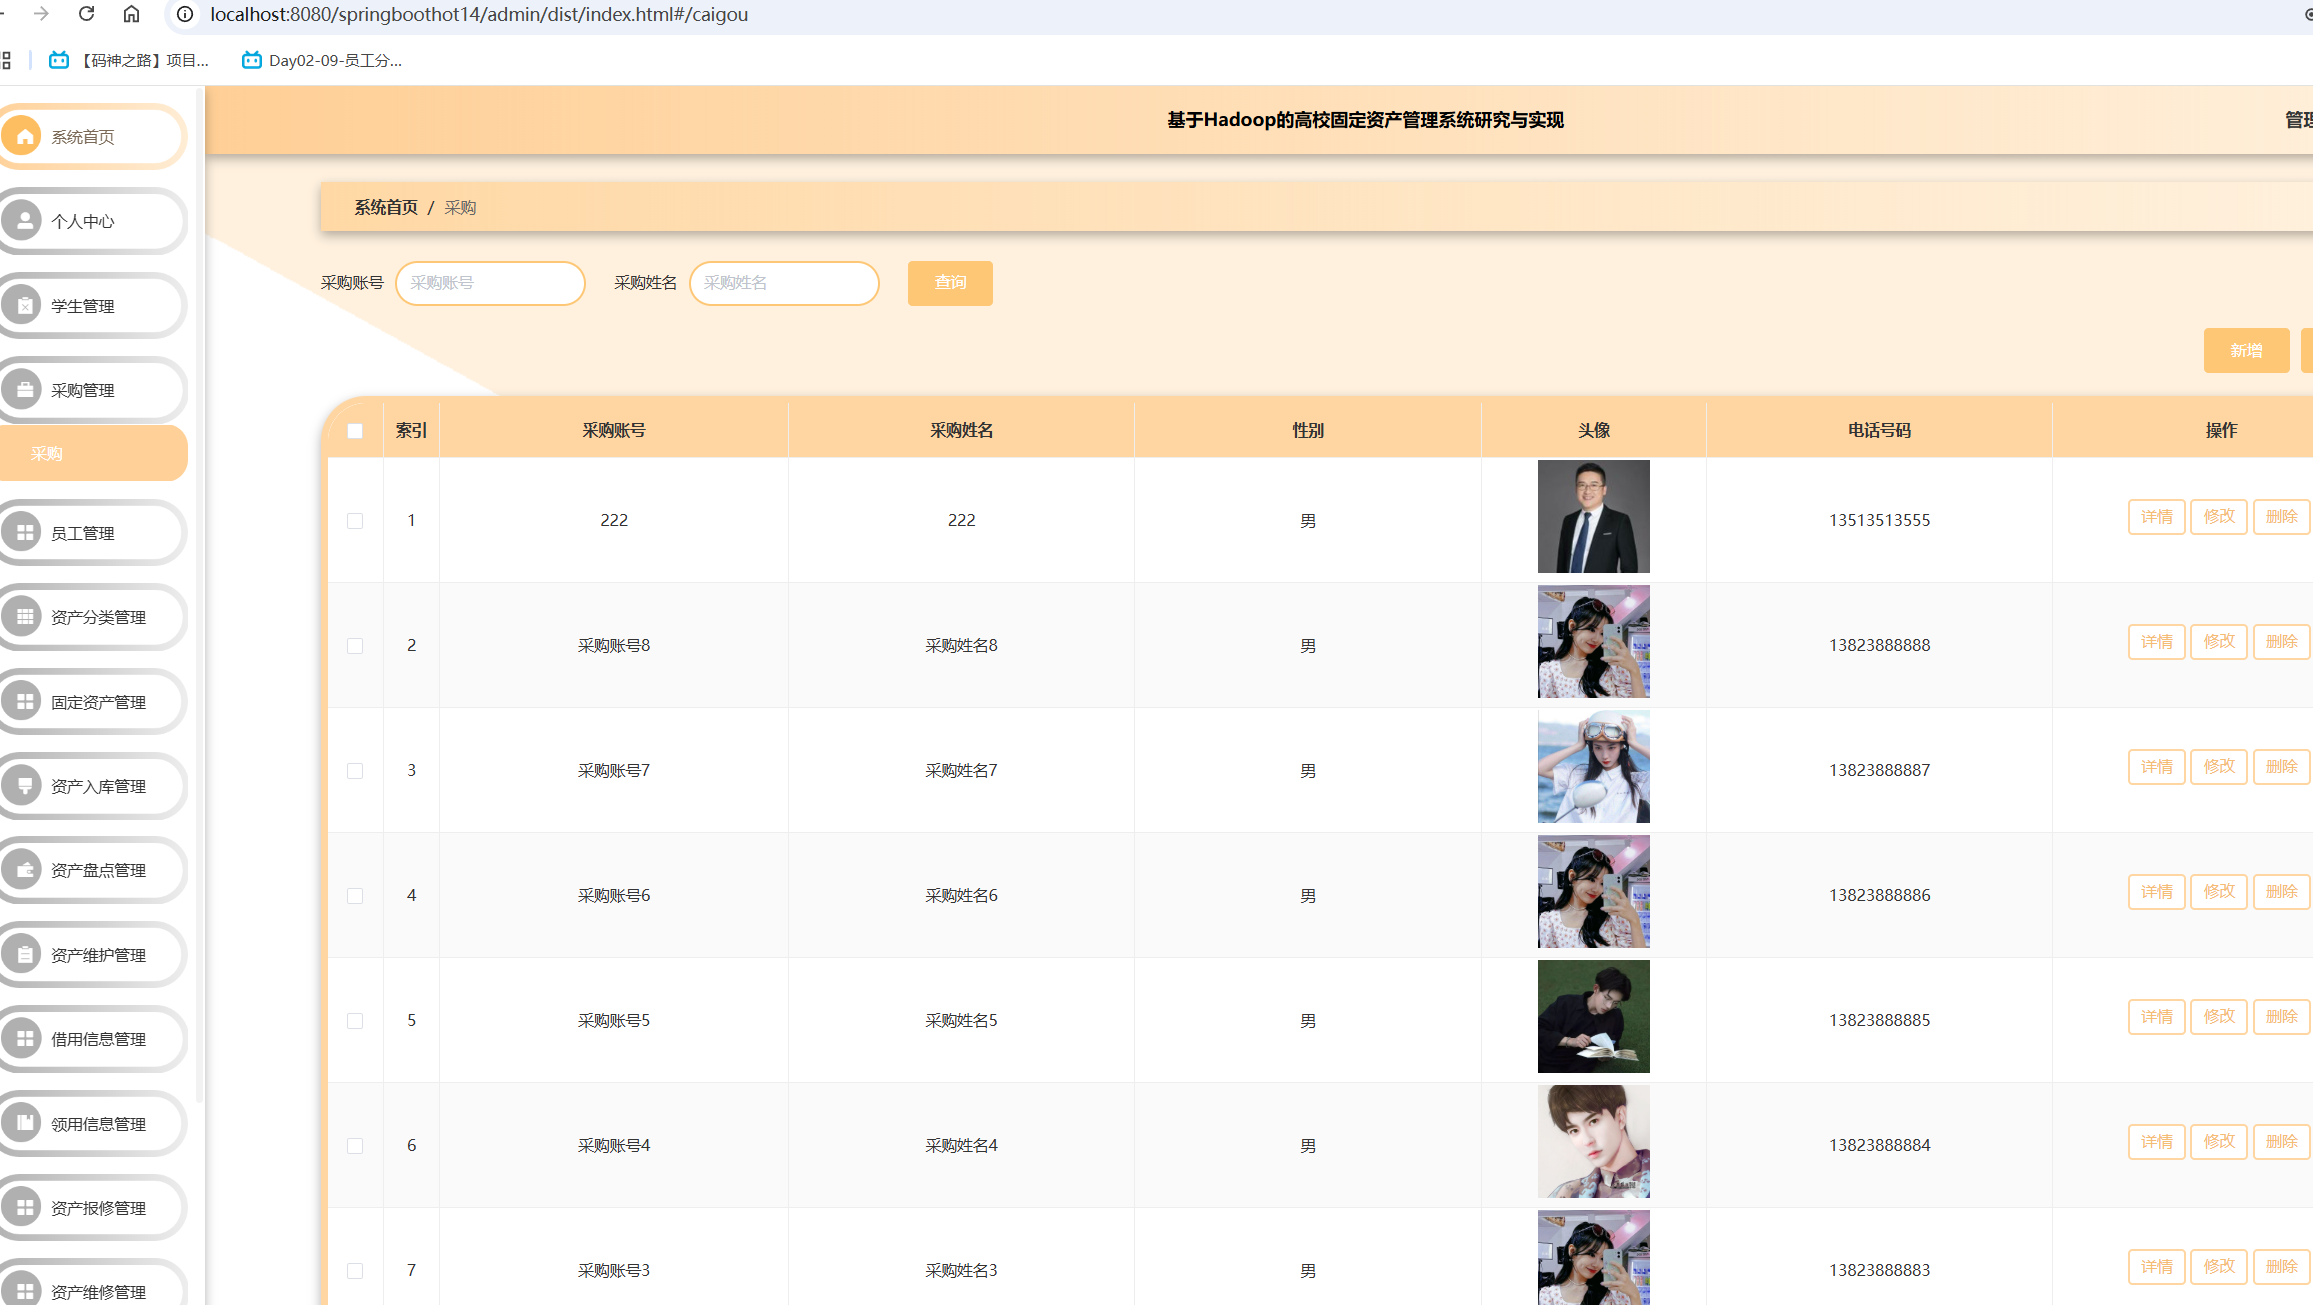Check the row for 采购账号3
Viewport: 2313px width, 1305px height.
(x=355, y=1271)
